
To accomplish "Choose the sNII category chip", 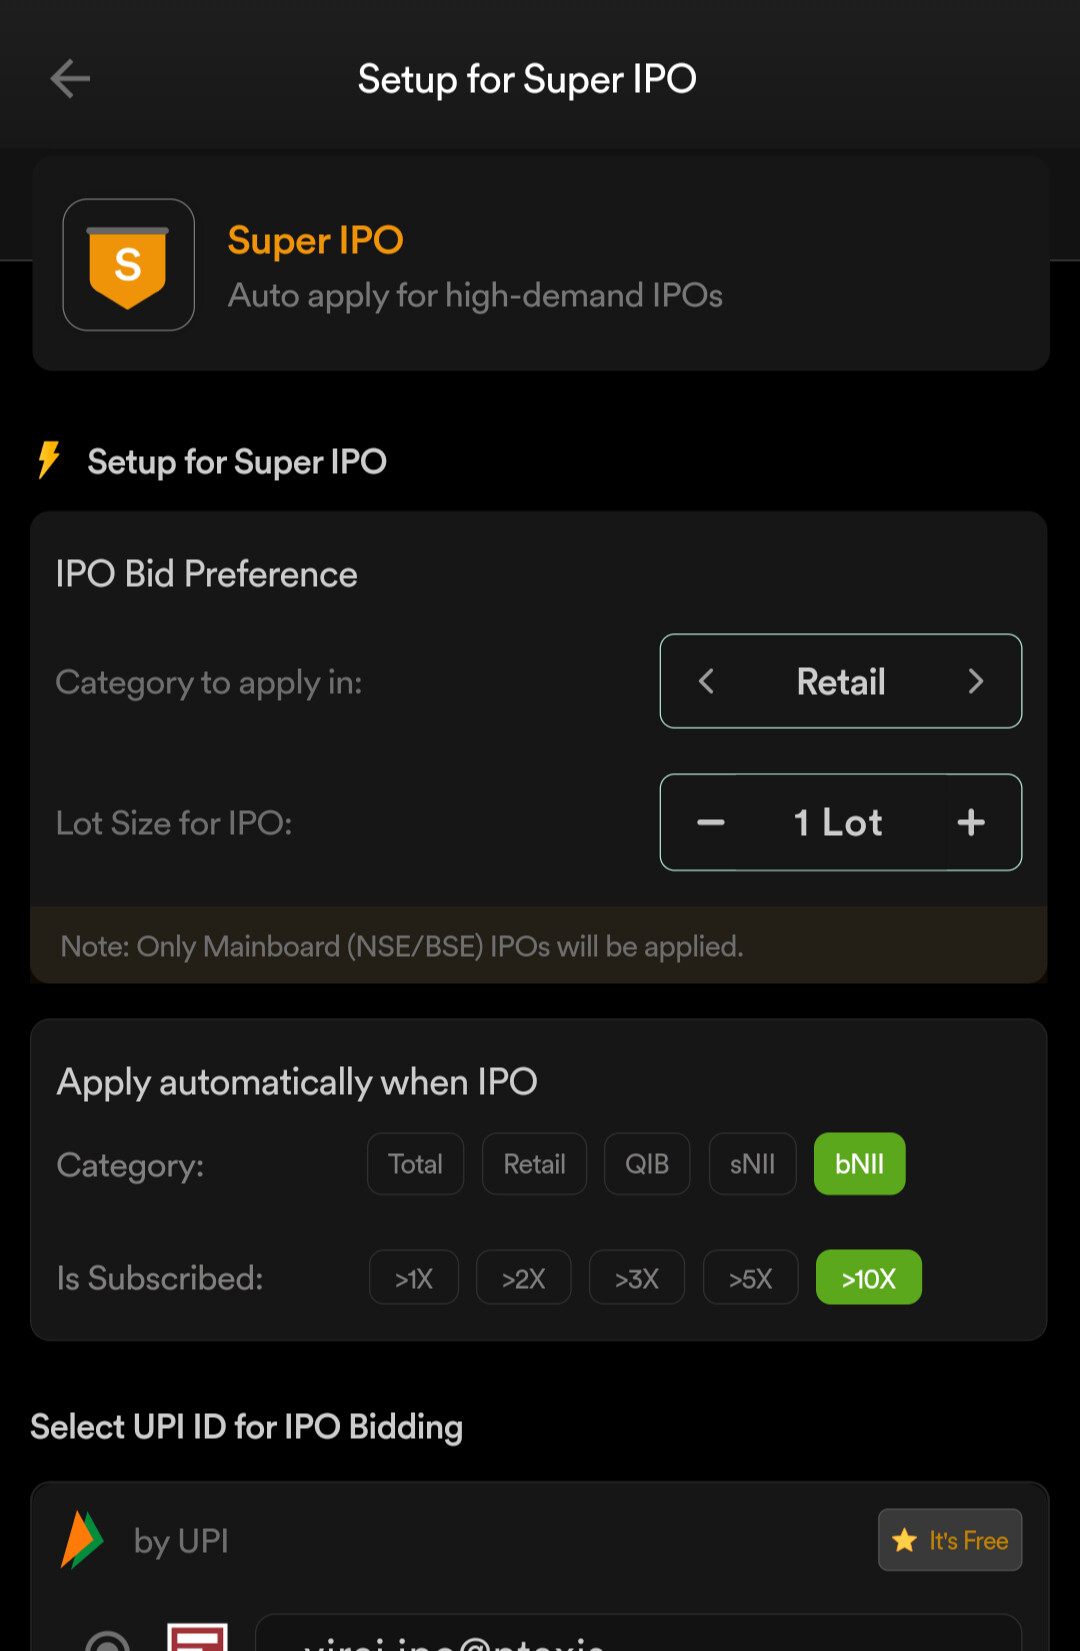I will 752,1164.
